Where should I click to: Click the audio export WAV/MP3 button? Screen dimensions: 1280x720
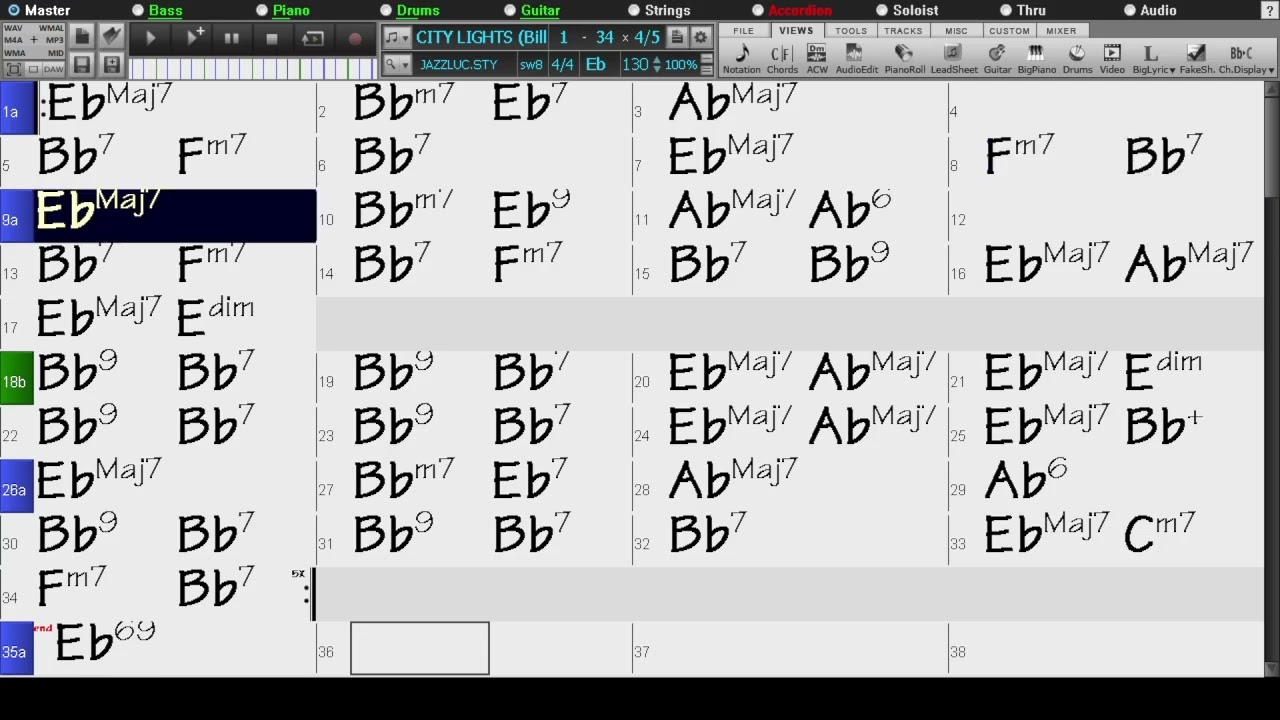(34, 40)
